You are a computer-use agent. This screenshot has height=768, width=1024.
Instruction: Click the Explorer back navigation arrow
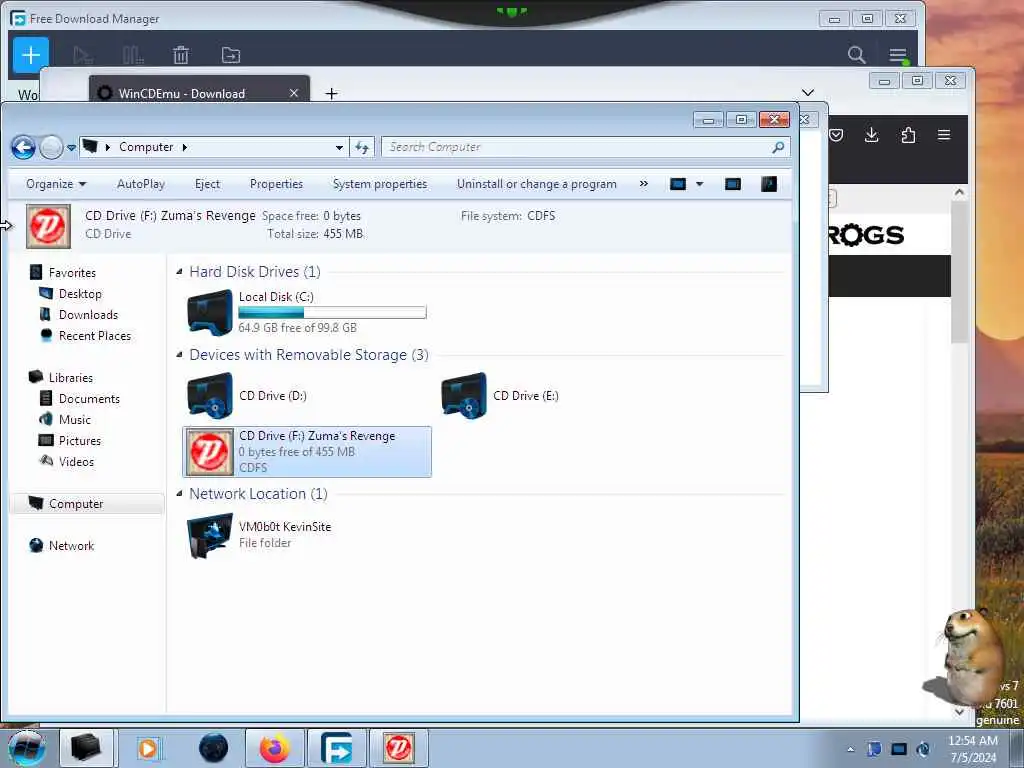pos(24,148)
